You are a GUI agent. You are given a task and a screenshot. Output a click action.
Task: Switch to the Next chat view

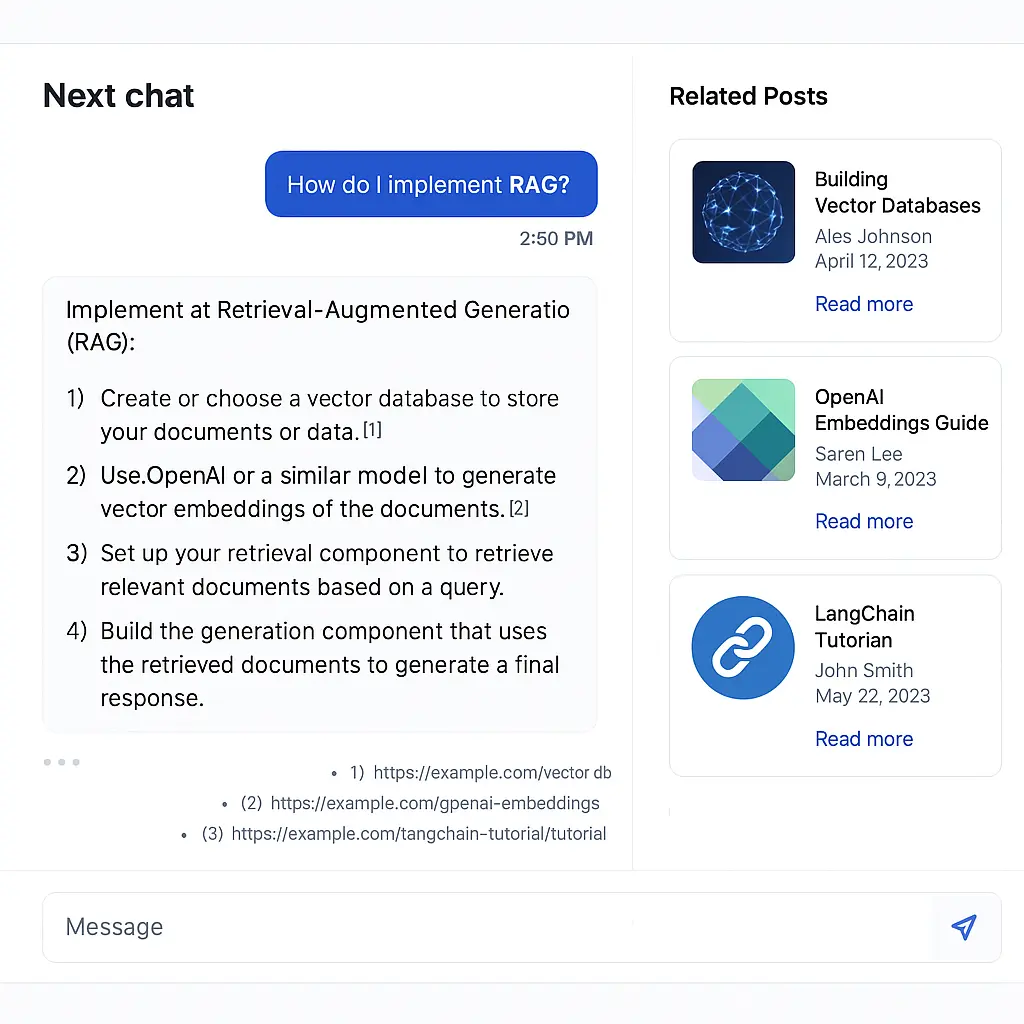118,95
